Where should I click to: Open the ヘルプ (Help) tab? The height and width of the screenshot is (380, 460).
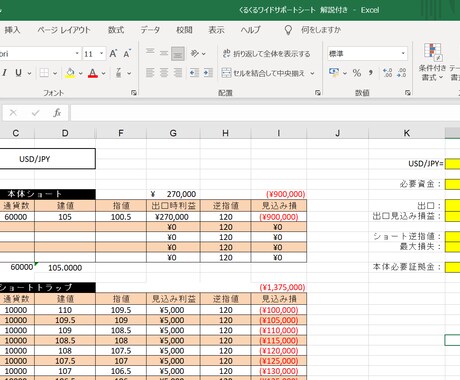[250, 30]
